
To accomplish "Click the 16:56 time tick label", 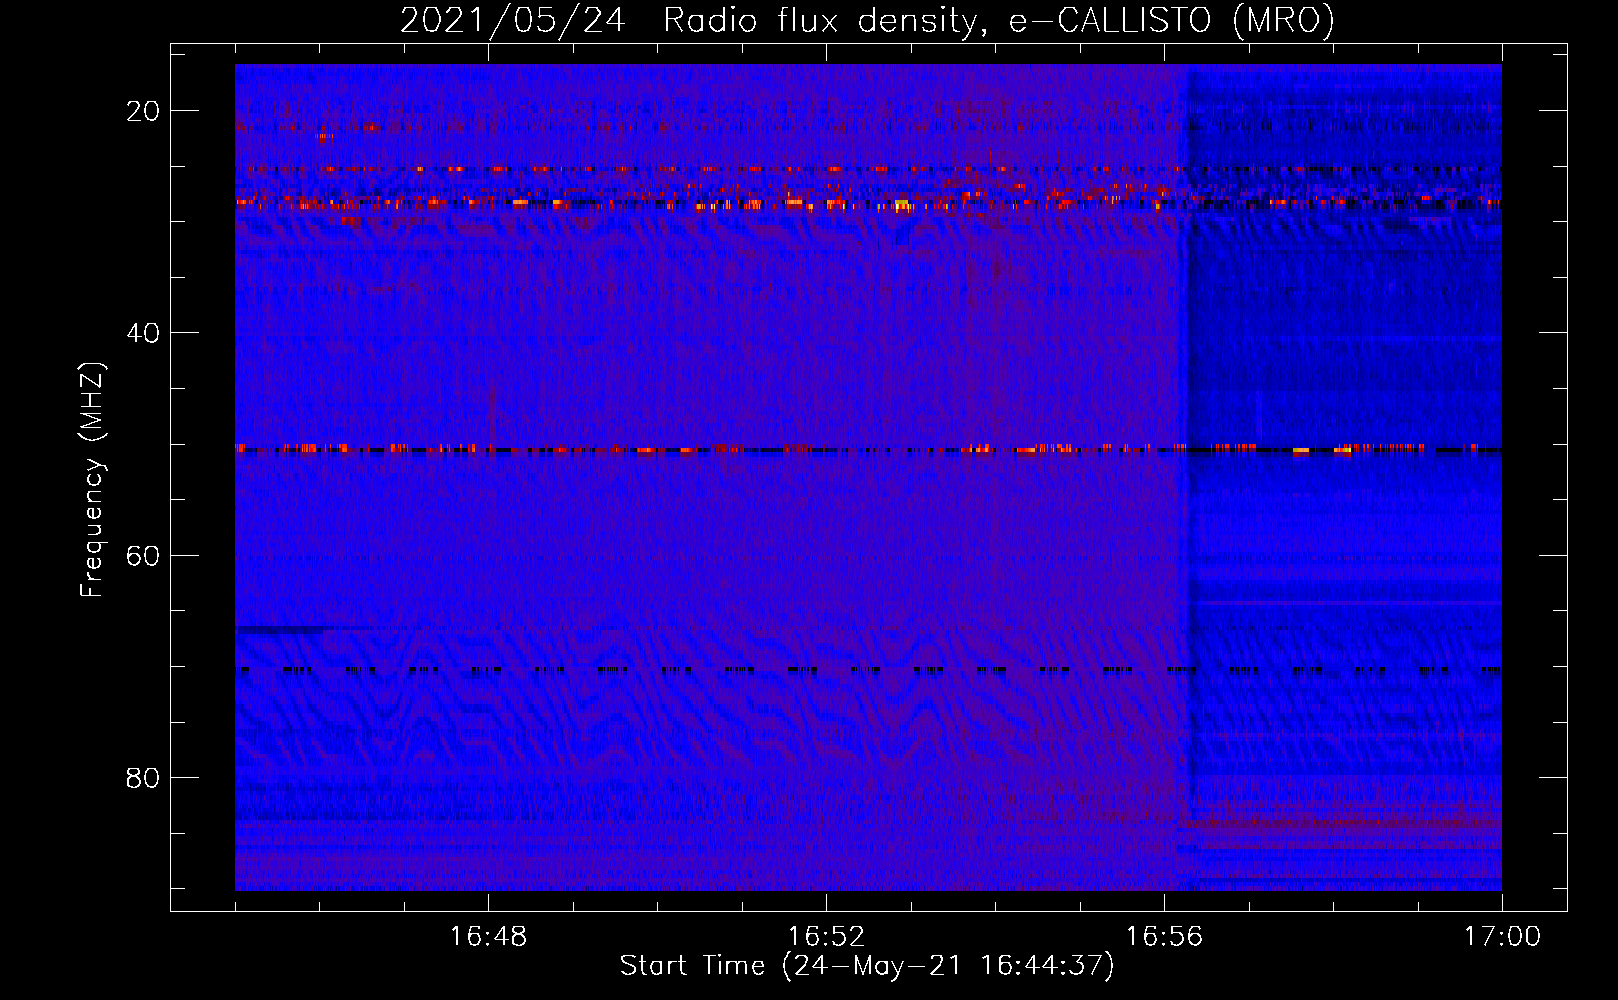I will (x=1164, y=937).
